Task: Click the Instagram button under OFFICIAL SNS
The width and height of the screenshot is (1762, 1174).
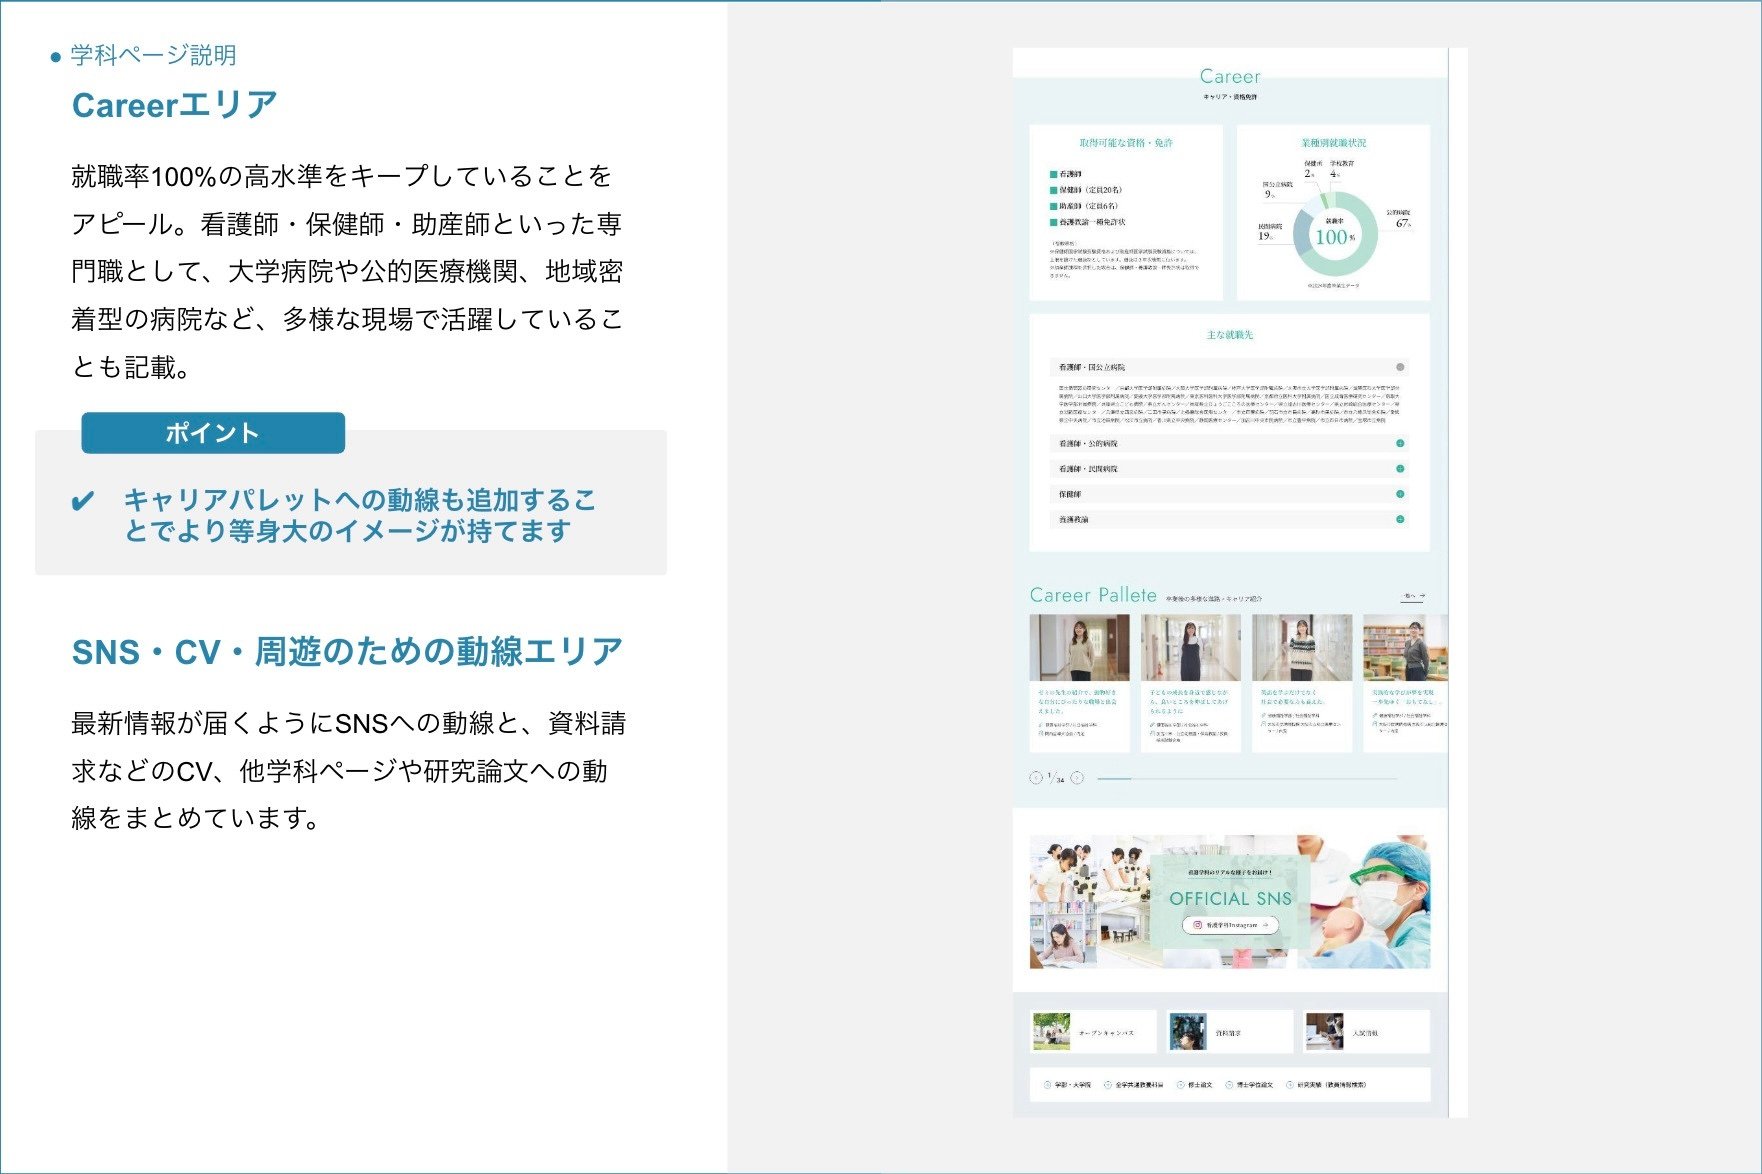Action: pyautogui.click(x=1230, y=926)
